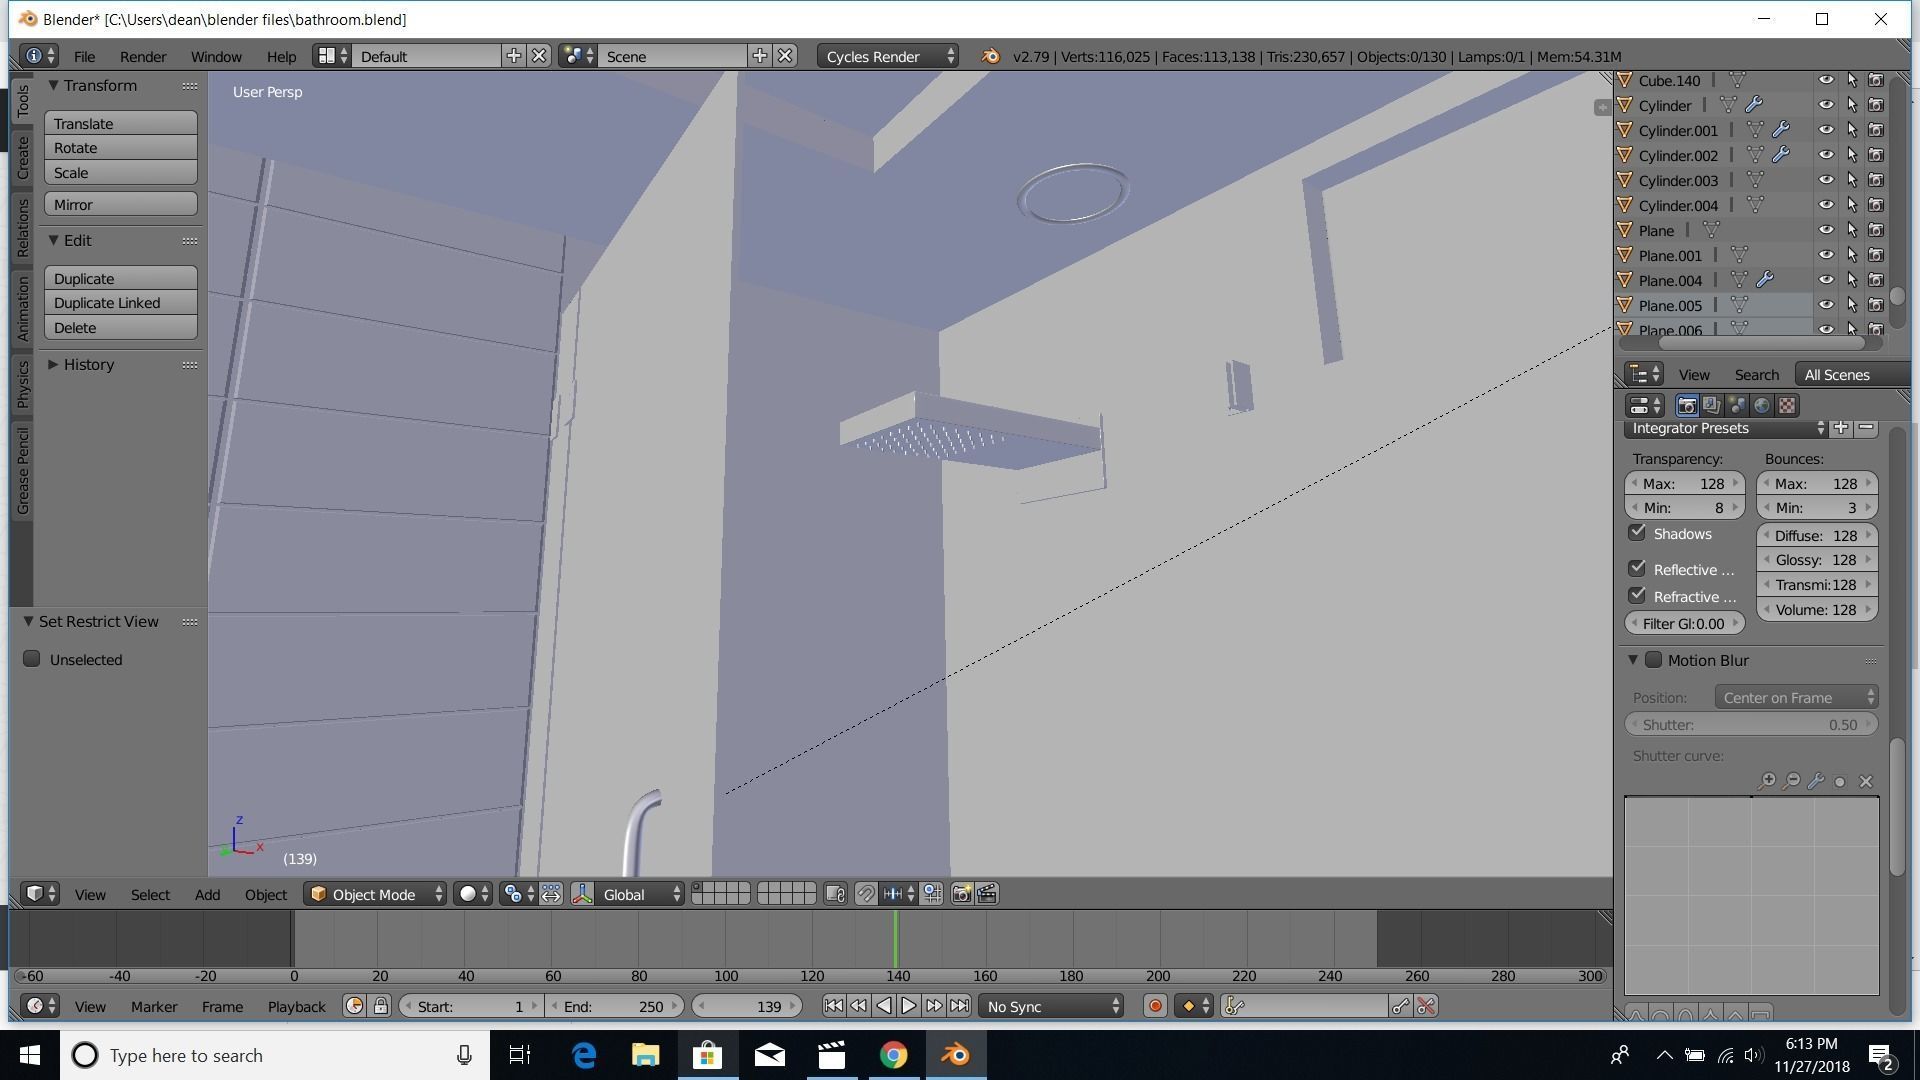
Task: Open the Scene properties tab icon
Action: (x=1737, y=406)
